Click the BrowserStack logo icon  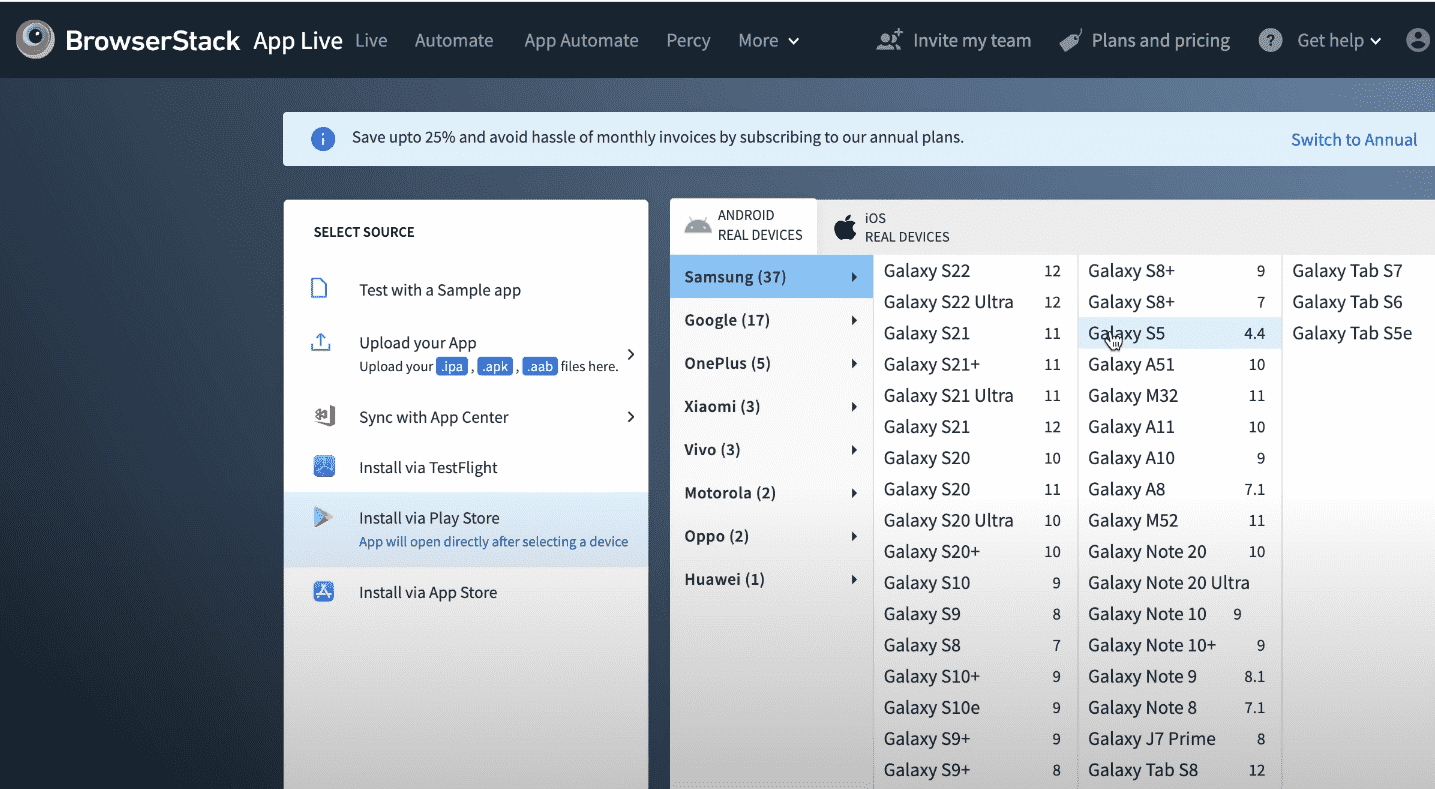point(35,40)
